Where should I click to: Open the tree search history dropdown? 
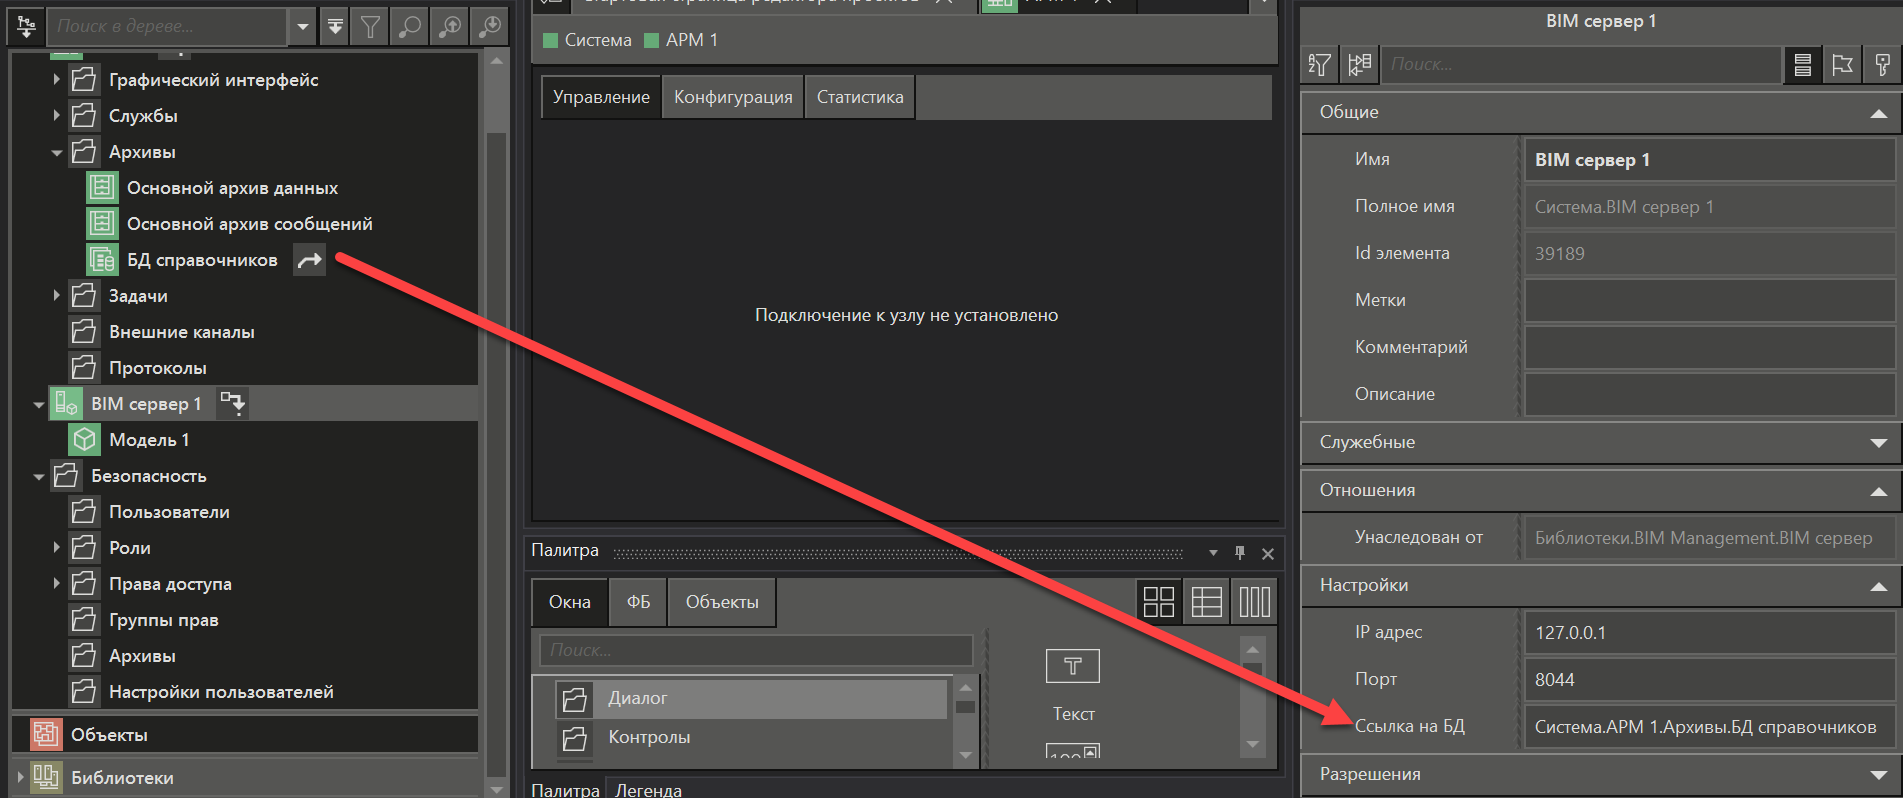[303, 27]
